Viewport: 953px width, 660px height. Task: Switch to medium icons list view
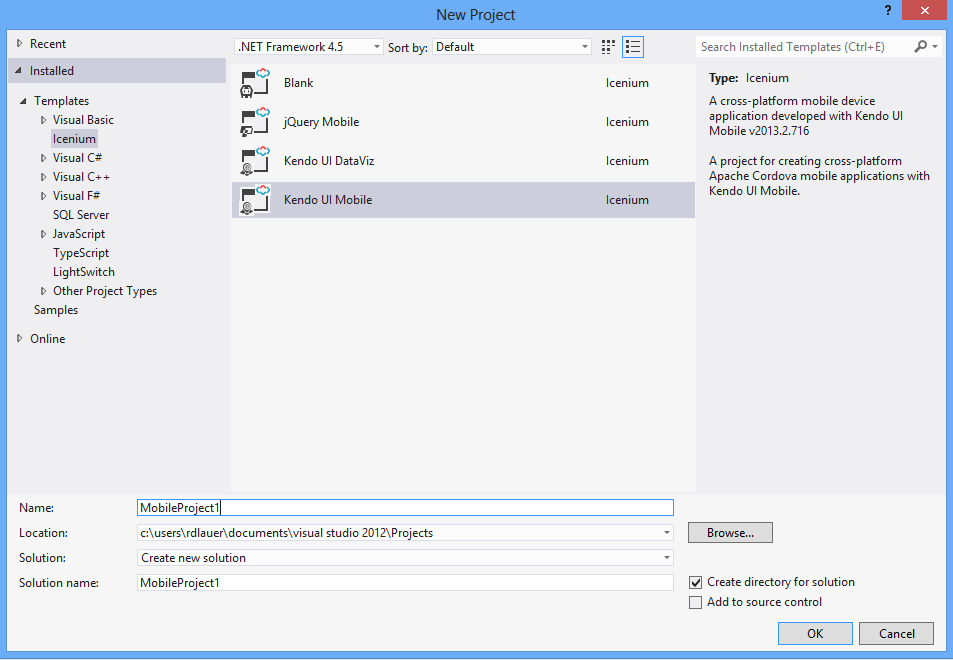[x=633, y=47]
